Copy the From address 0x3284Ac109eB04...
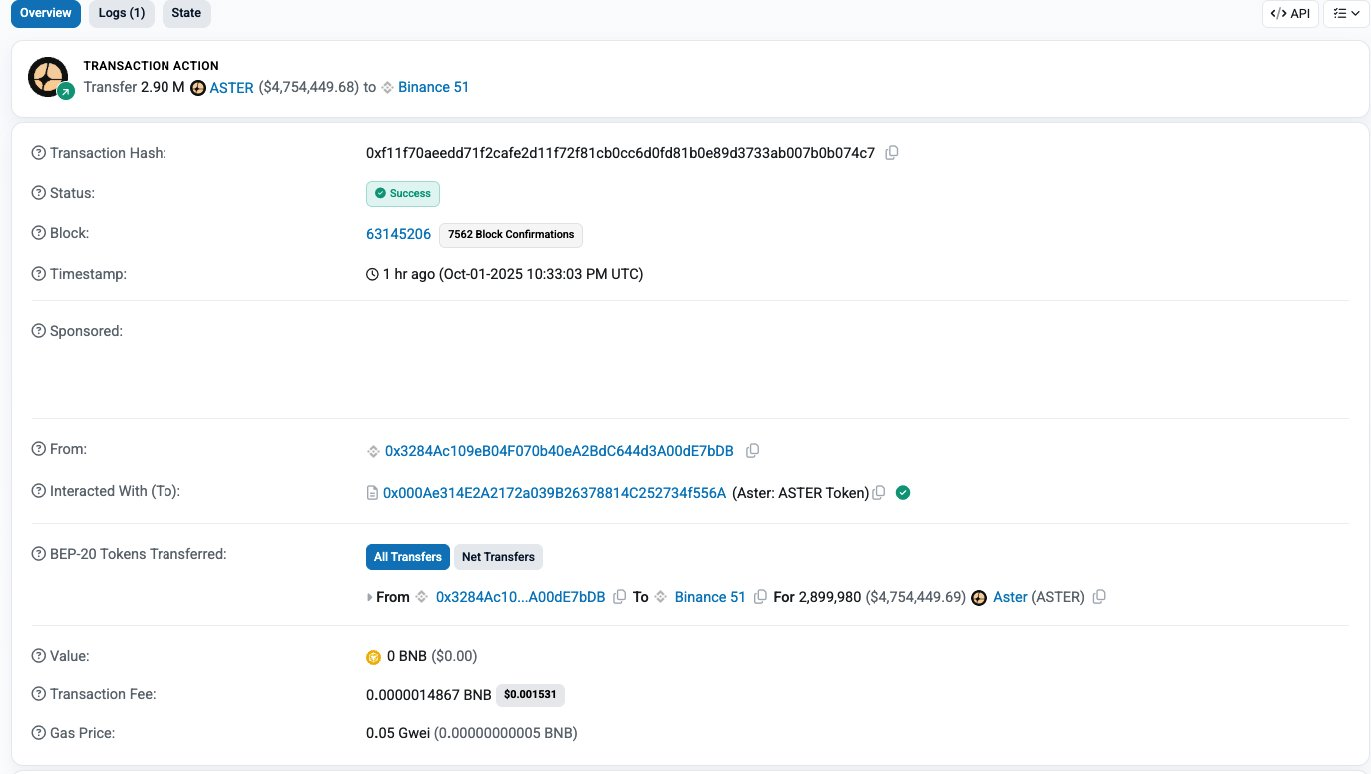 pos(752,450)
